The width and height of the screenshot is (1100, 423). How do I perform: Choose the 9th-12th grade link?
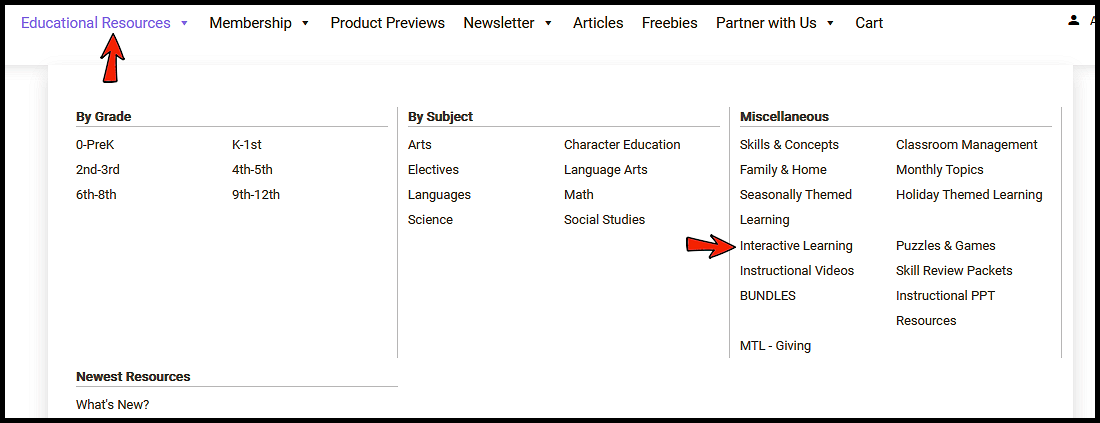(256, 195)
